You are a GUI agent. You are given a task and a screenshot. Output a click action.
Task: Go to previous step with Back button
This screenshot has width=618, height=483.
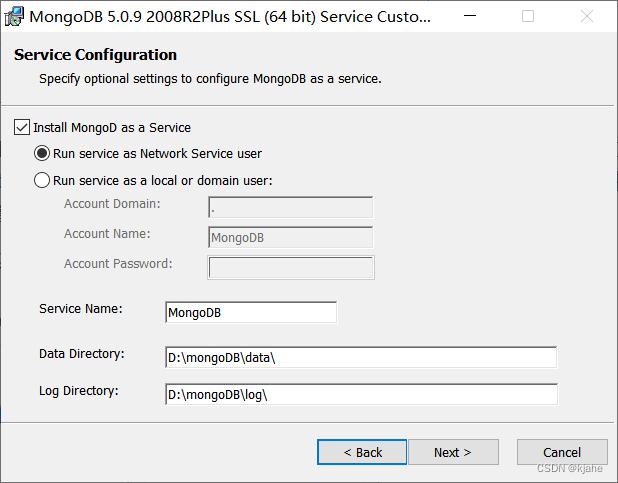[x=362, y=452]
